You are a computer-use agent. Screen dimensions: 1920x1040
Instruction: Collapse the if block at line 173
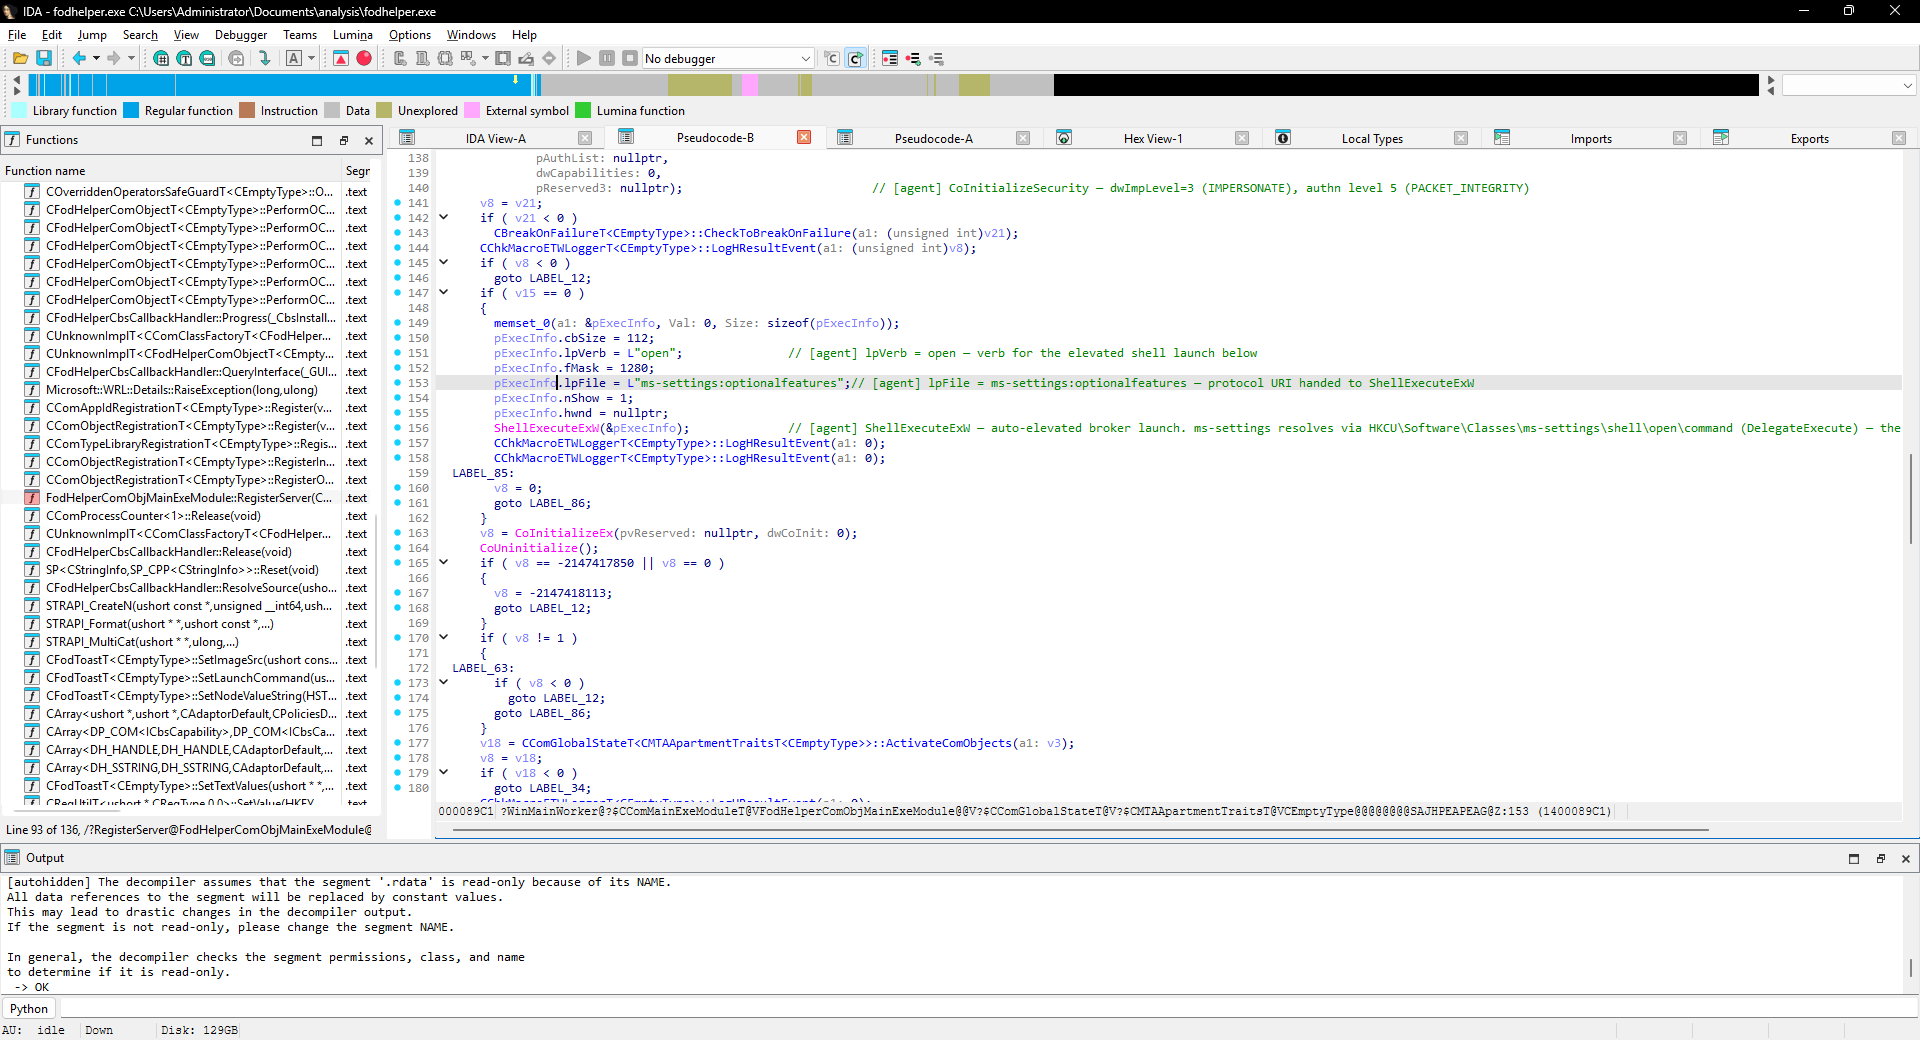click(x=444, y=682)
